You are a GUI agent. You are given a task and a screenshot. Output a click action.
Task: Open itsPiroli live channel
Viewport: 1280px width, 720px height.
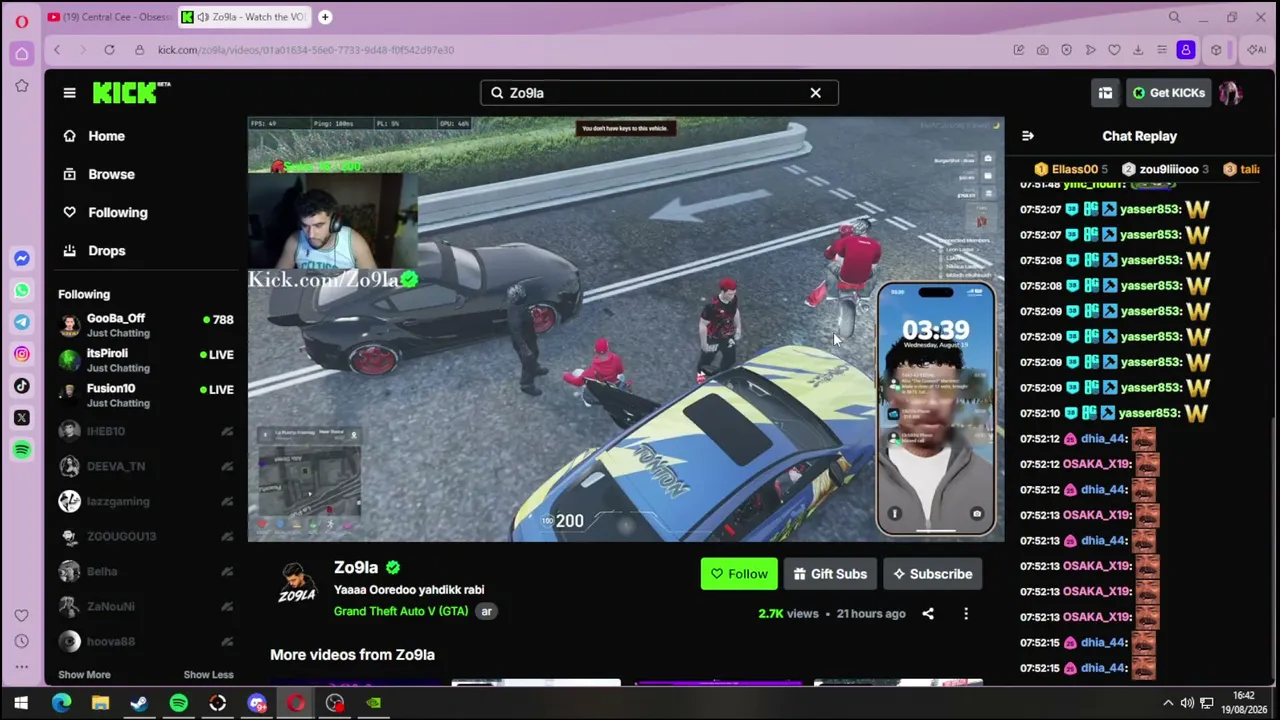(x=146, y=360)
